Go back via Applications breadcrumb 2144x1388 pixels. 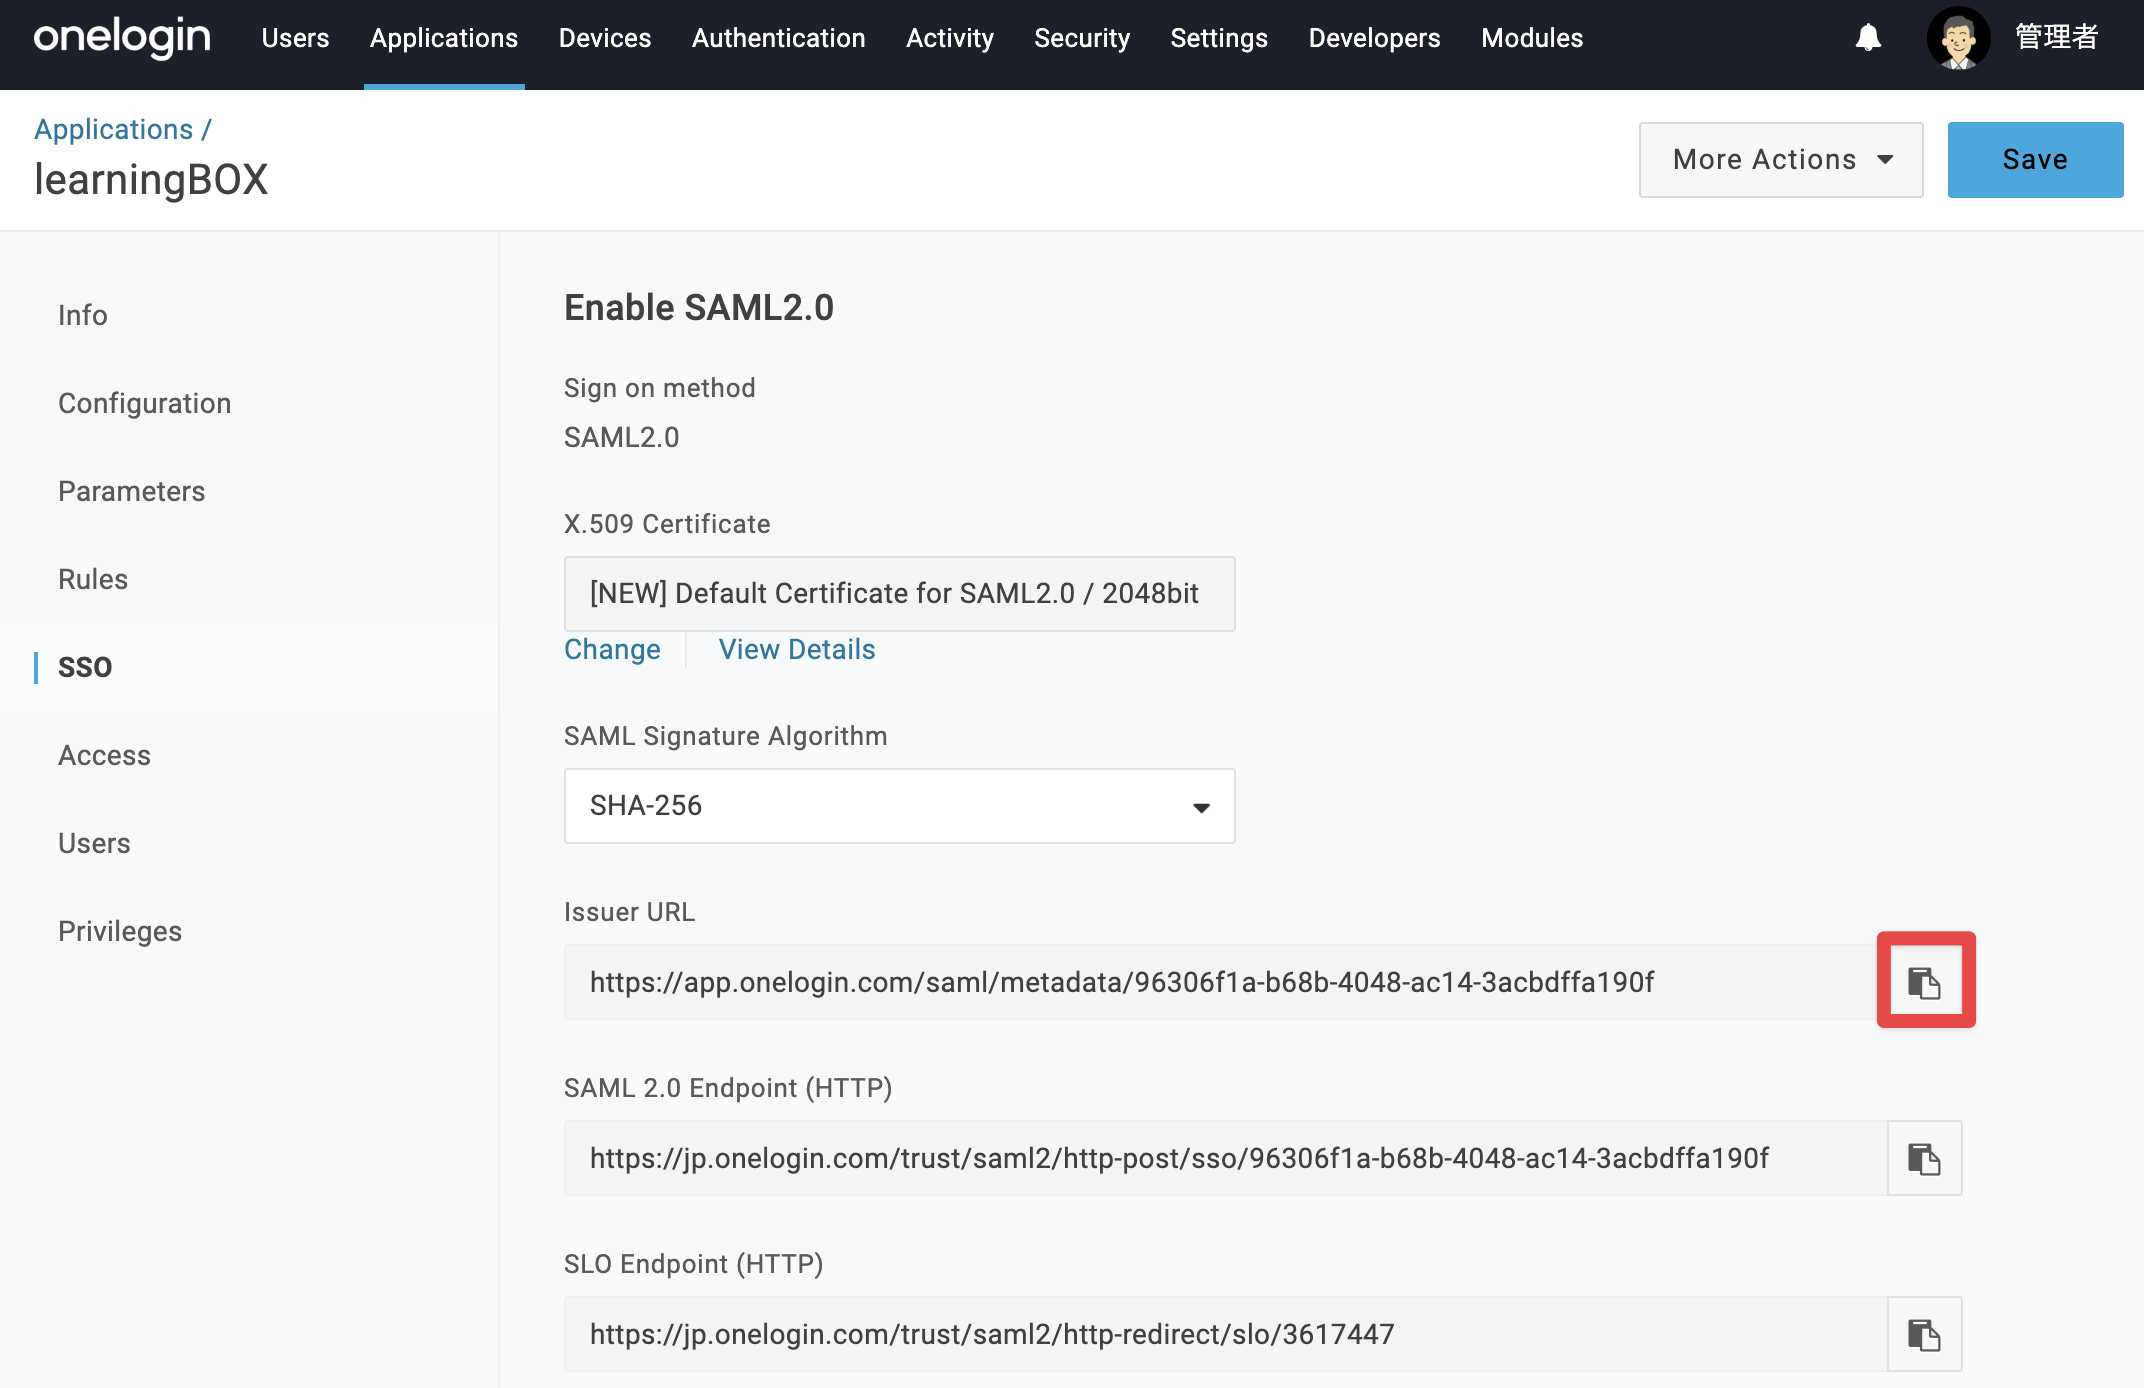(113, 130)
